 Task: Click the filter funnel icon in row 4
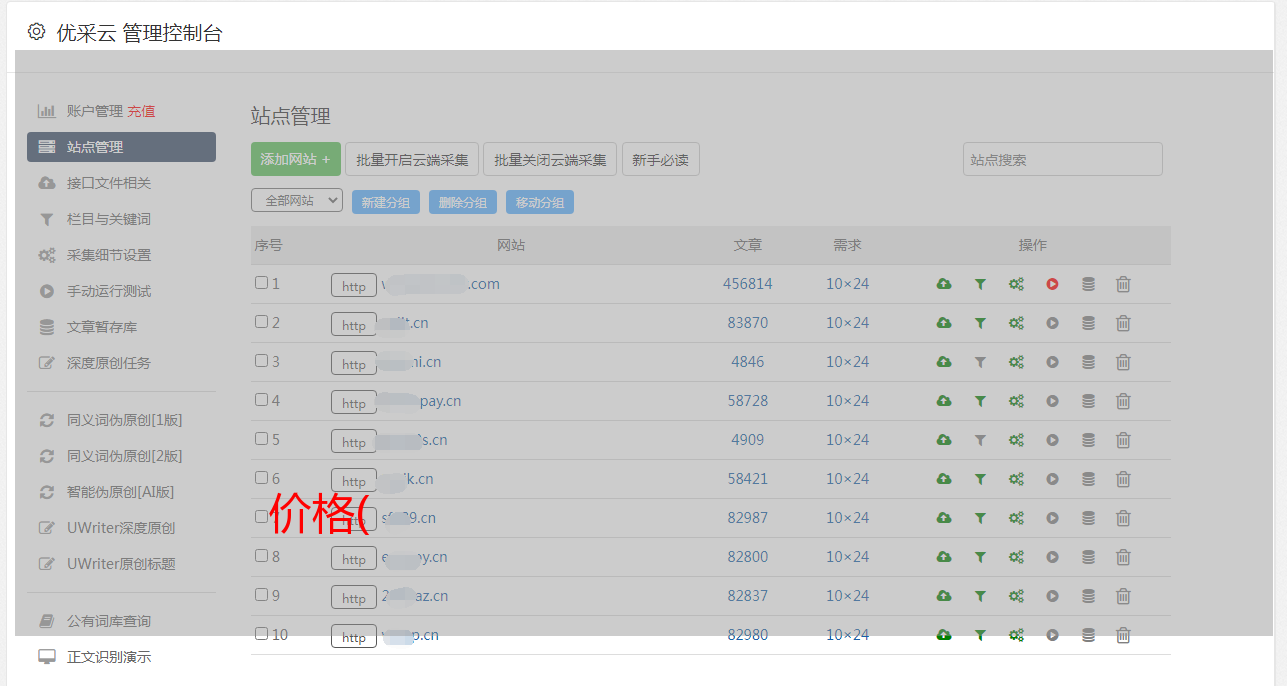980,401
